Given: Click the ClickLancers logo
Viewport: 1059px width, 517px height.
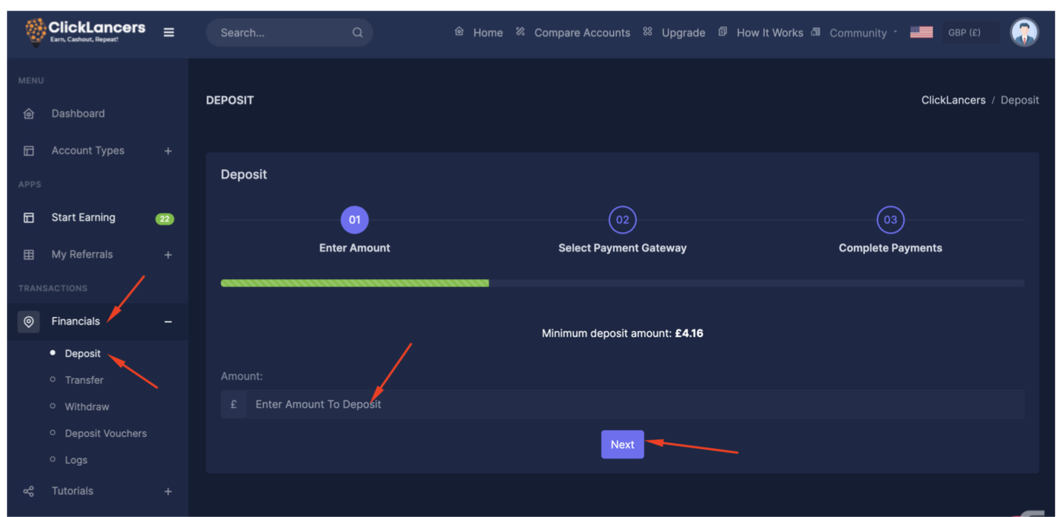Looking at the screenshot, I should 85,32.
